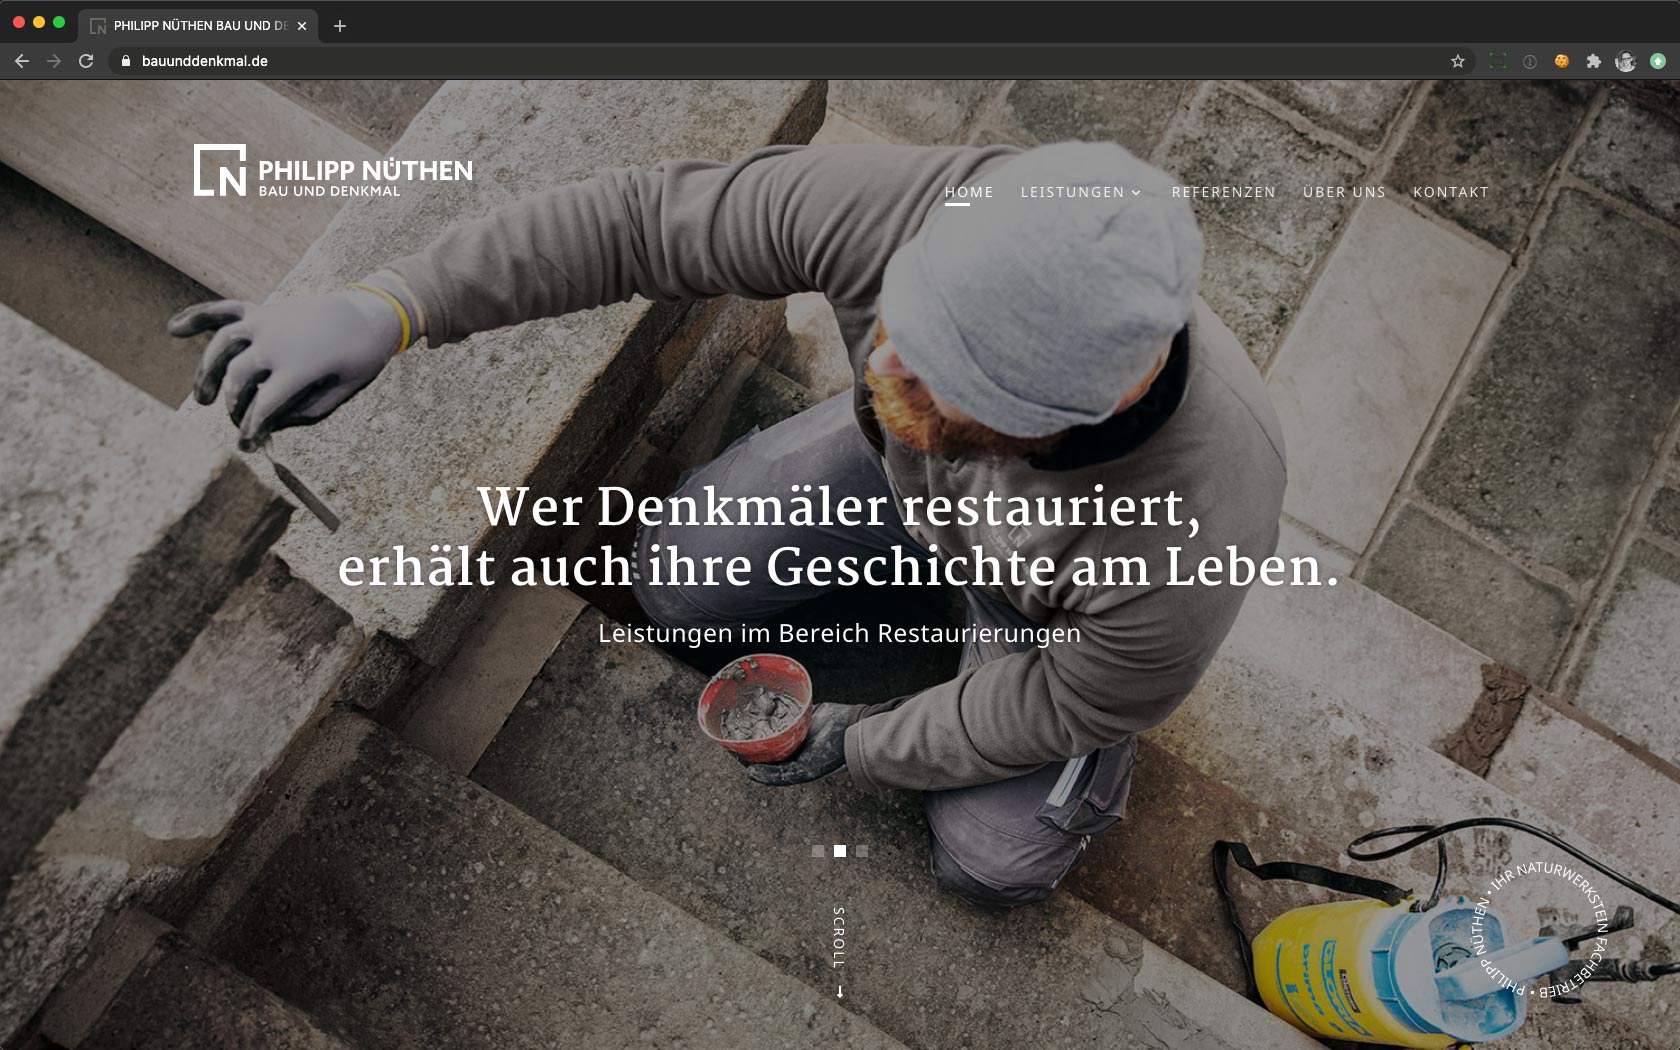1680x1050 pixels.
Task: Open a new tab with the plus button
Action: (x=340, y=26)
